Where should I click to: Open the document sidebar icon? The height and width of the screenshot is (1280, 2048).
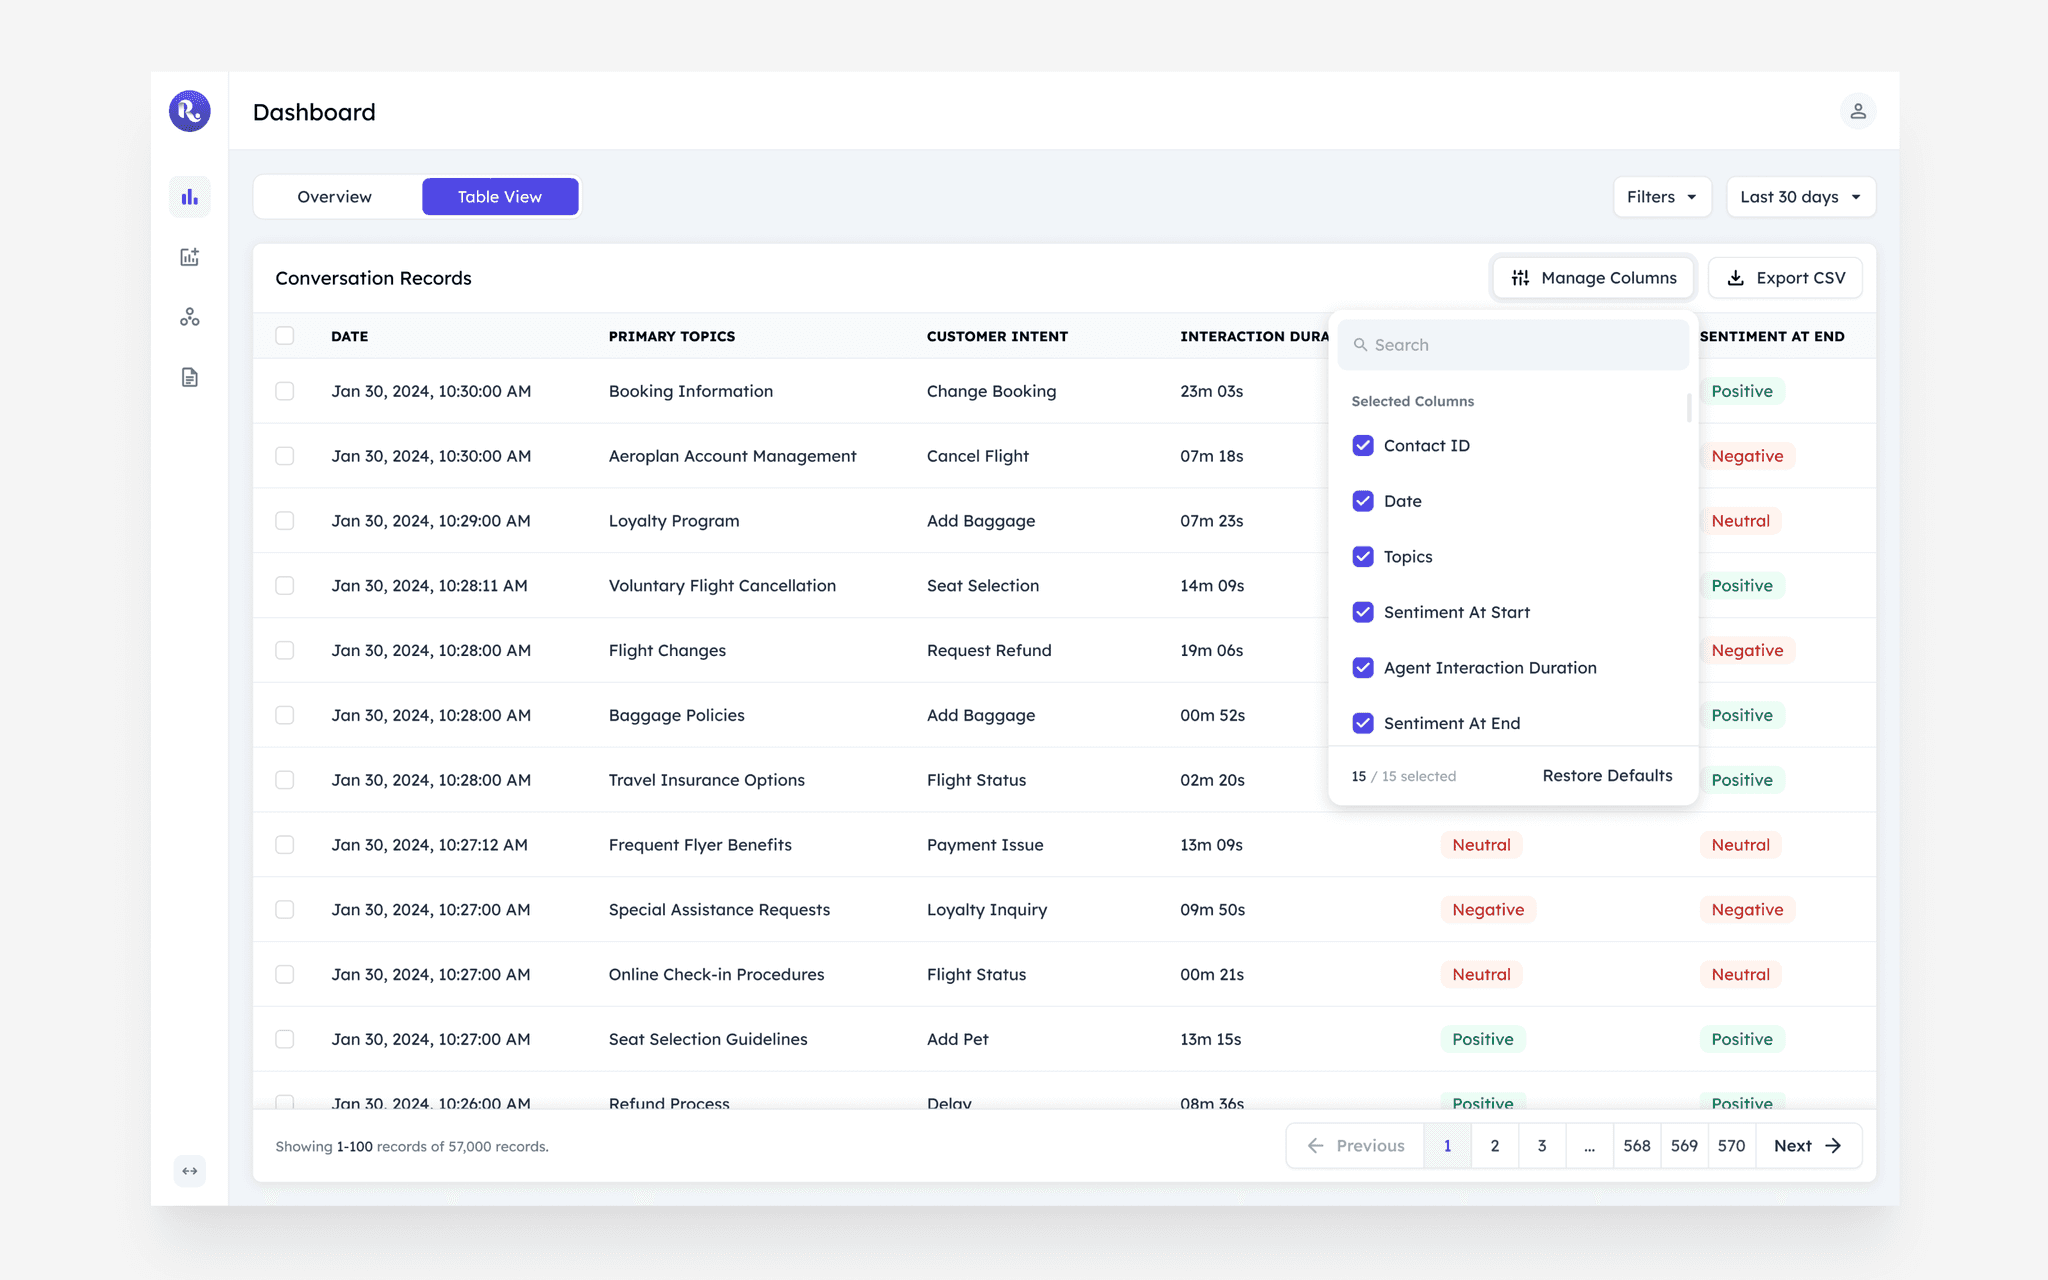189,377
